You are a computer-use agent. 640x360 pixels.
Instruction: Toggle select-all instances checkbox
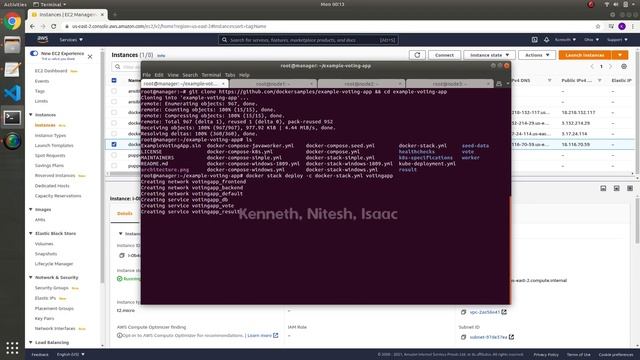click(x=114, y=80)
